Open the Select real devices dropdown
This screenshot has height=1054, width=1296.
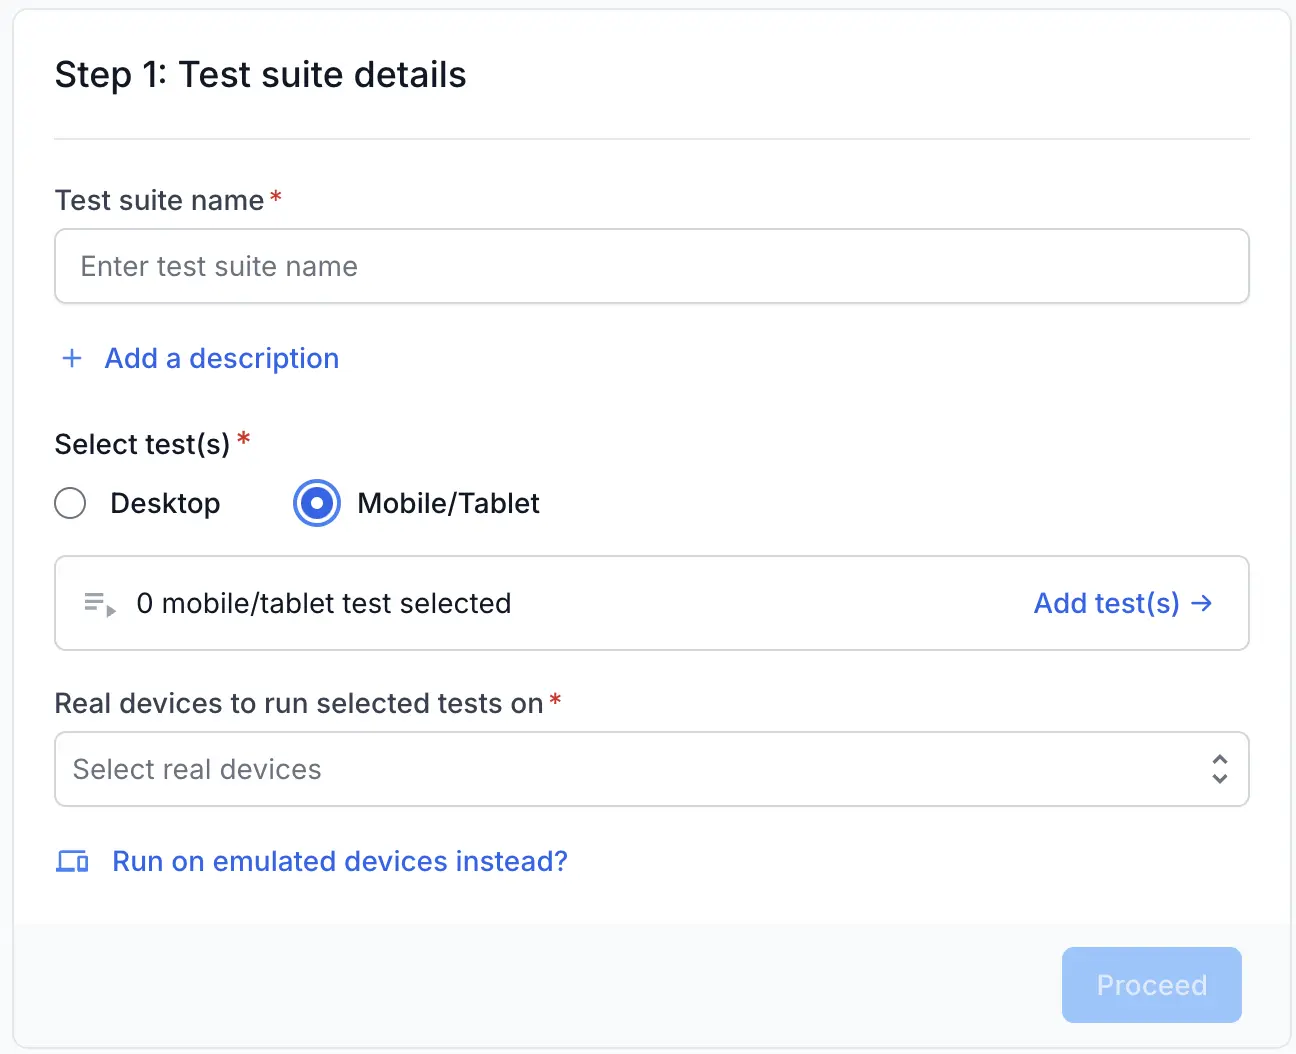(x=640, y=769)
